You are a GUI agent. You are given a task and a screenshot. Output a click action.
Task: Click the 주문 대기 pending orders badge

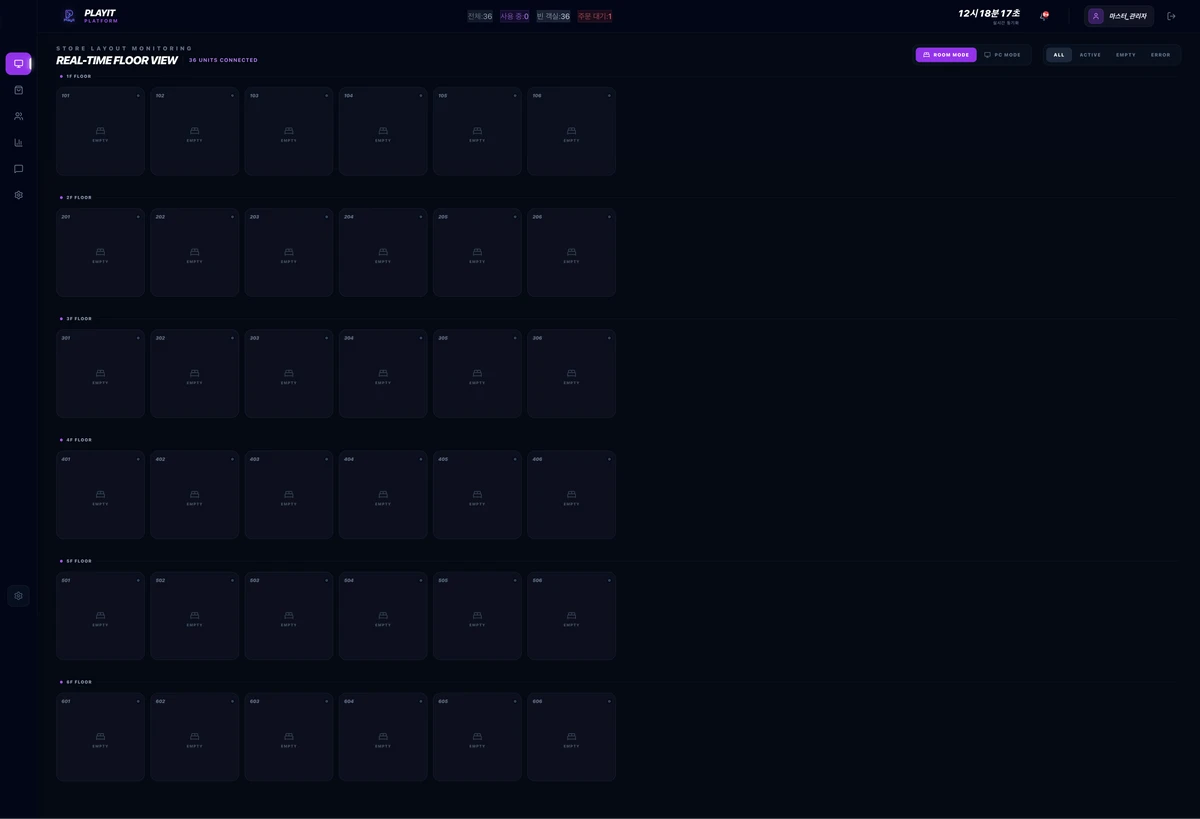(x=594, y=16)
